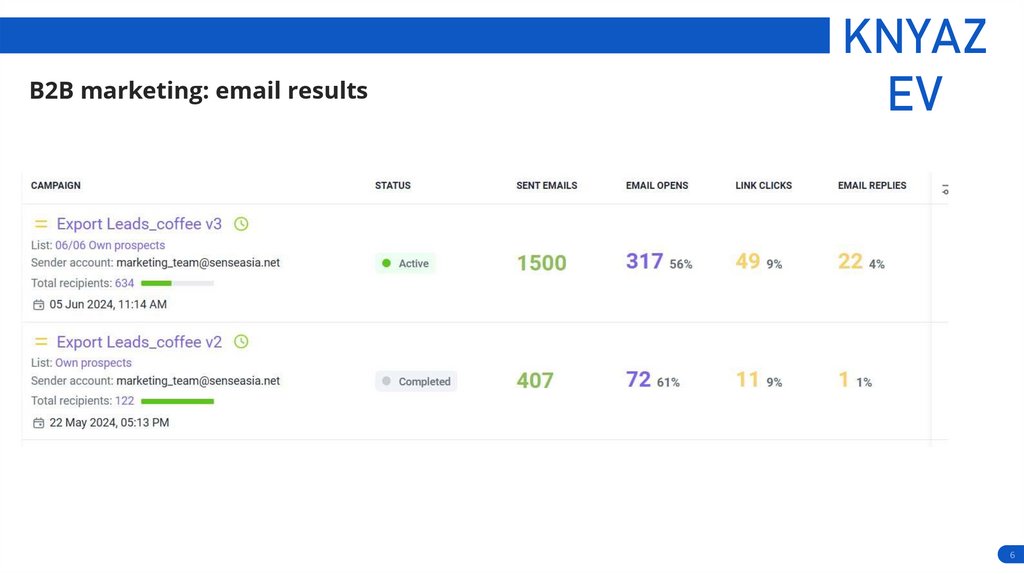Click the CAMPAIGN column header
Image resolution: width=1024 pixels, height=574 pixels.
click(56, 185)
